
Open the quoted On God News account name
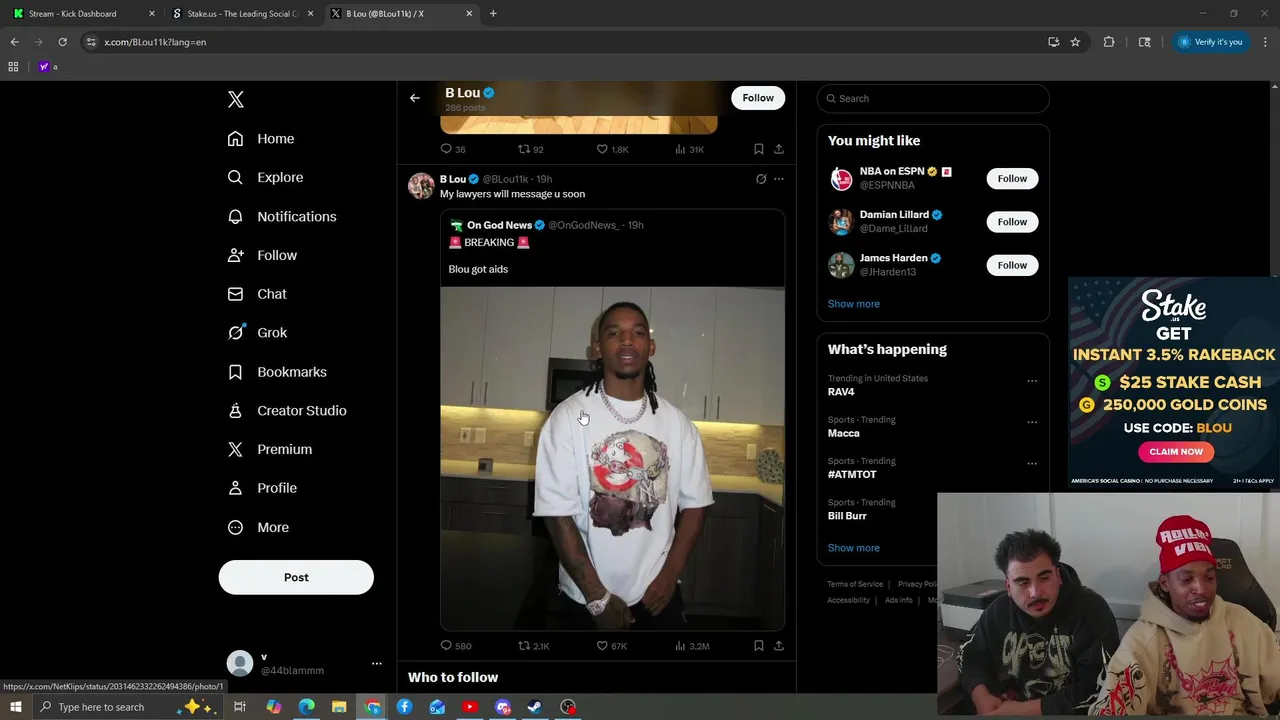(499, 225)
